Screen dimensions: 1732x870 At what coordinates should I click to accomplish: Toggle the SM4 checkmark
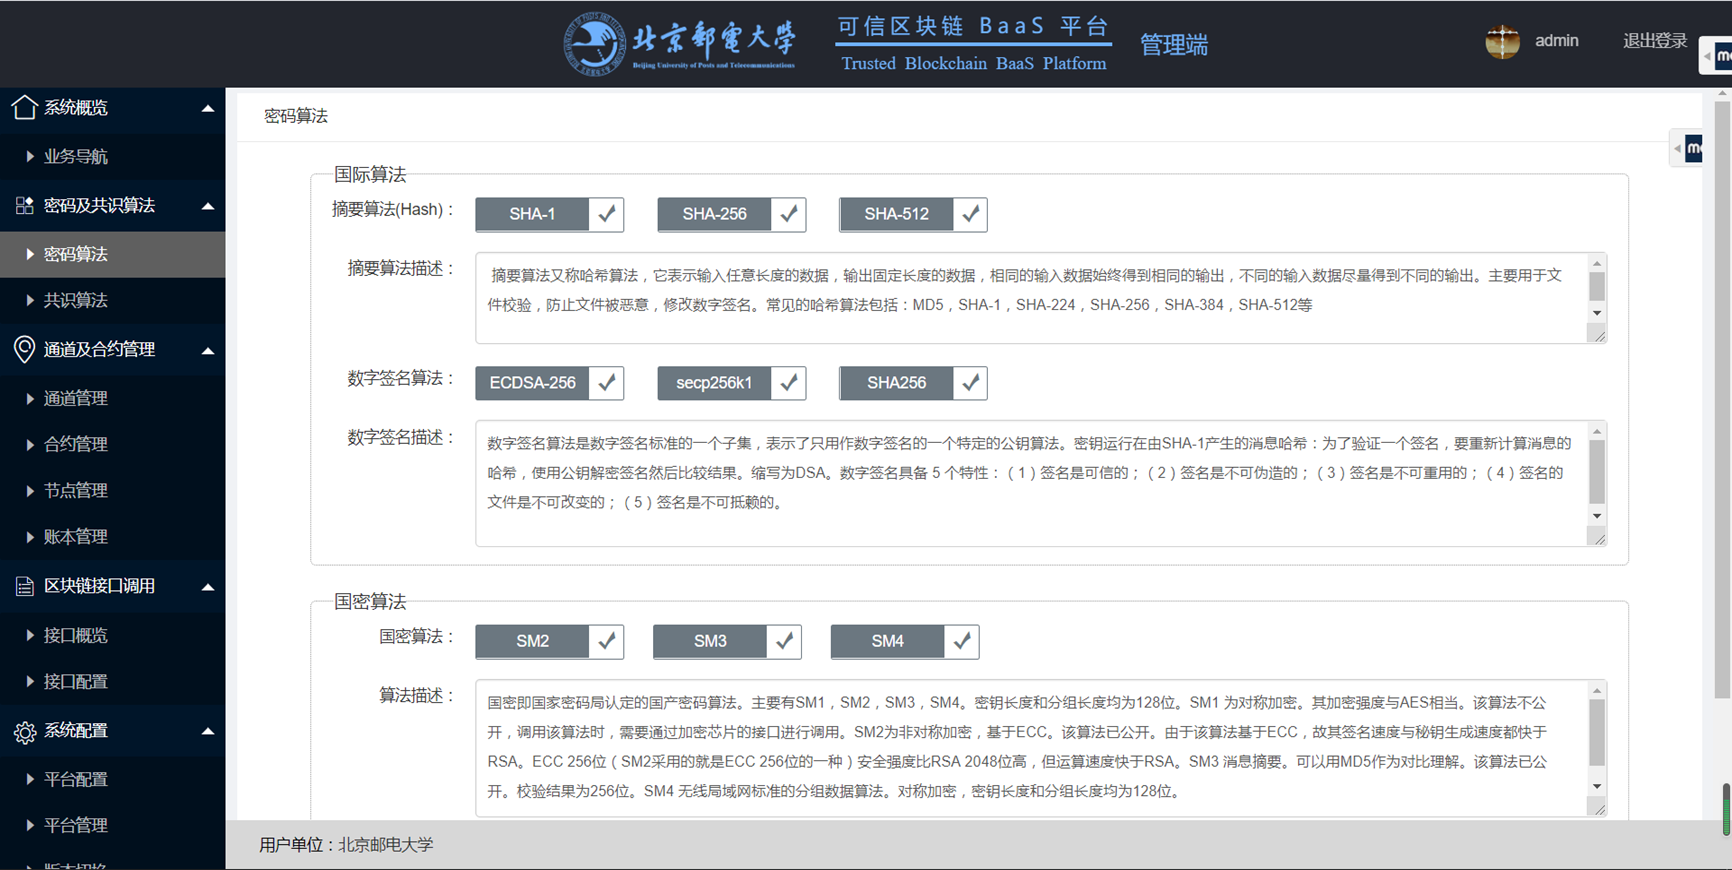(x=962, y=641)
